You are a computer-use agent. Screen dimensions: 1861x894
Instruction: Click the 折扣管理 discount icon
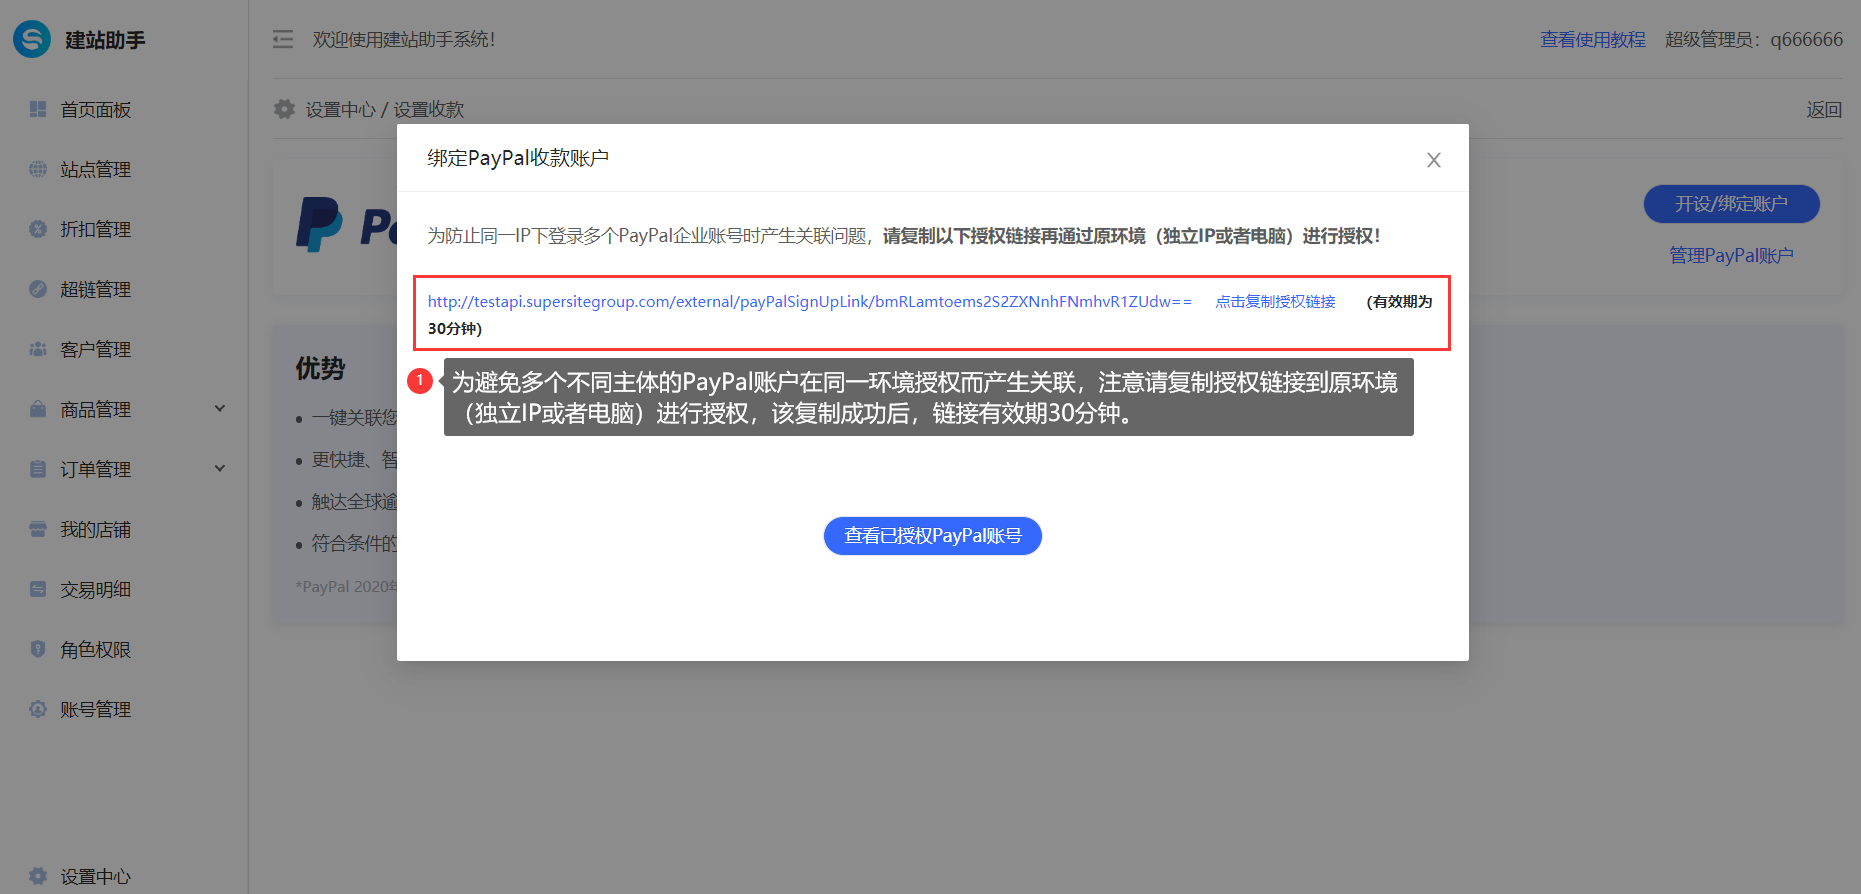coord(38,229)
